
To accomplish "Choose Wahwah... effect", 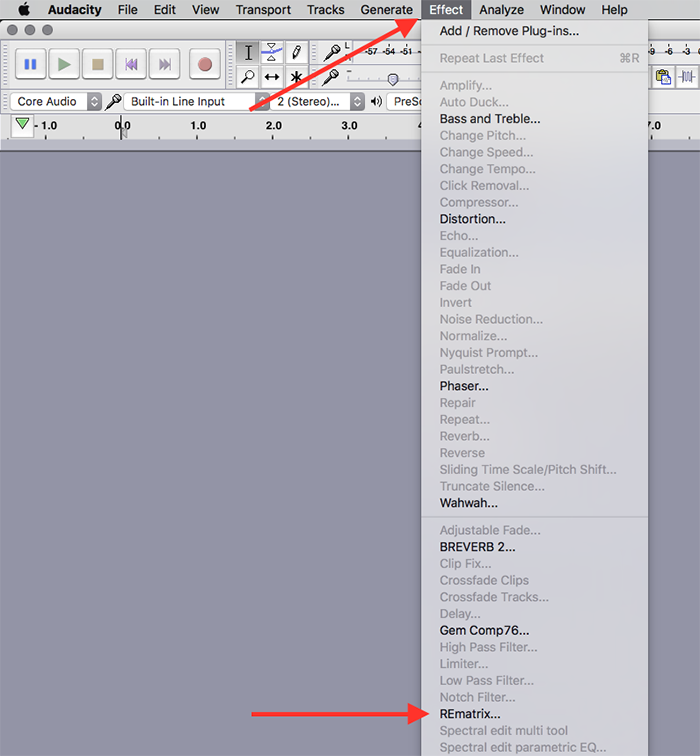I will coord(534,503).
